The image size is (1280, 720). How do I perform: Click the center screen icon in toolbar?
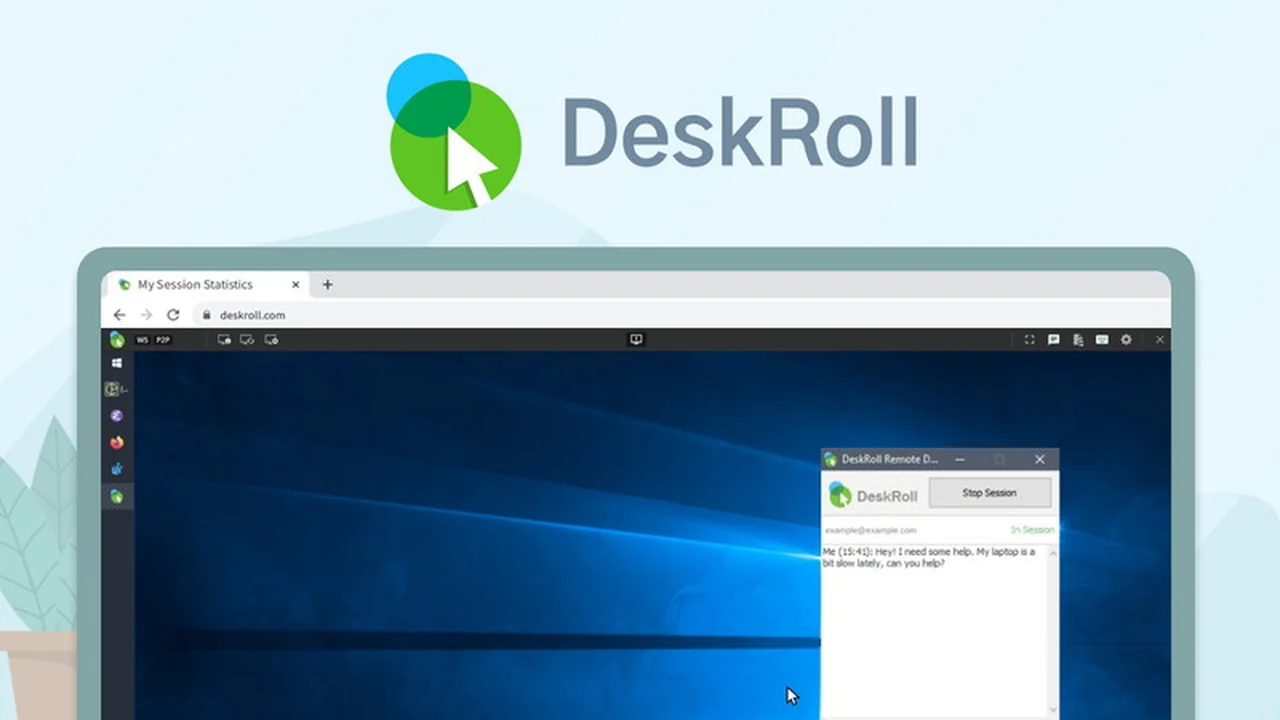(x=636, y=340)
